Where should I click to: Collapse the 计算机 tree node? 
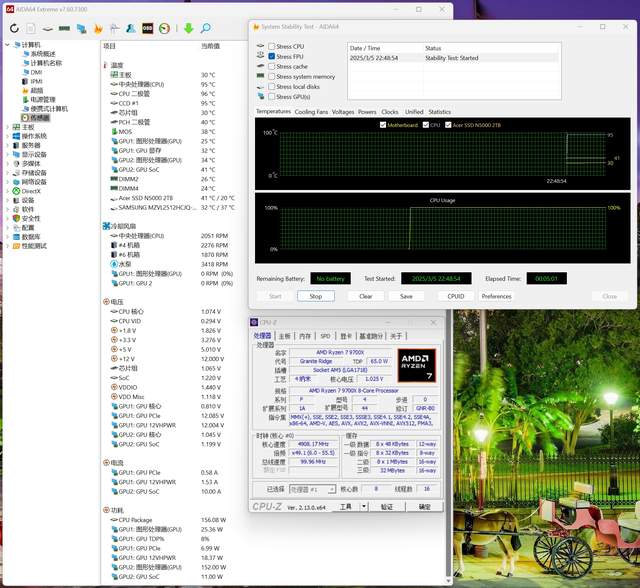[6, 44]
